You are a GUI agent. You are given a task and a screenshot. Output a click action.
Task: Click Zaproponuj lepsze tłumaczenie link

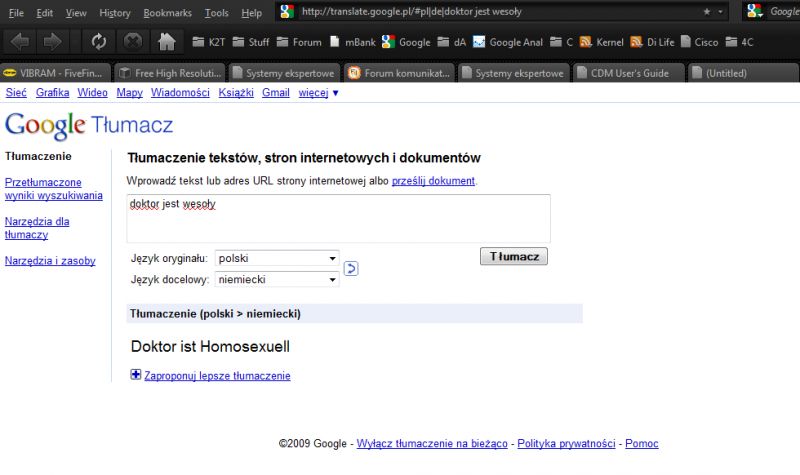click(x=217, y=376)
